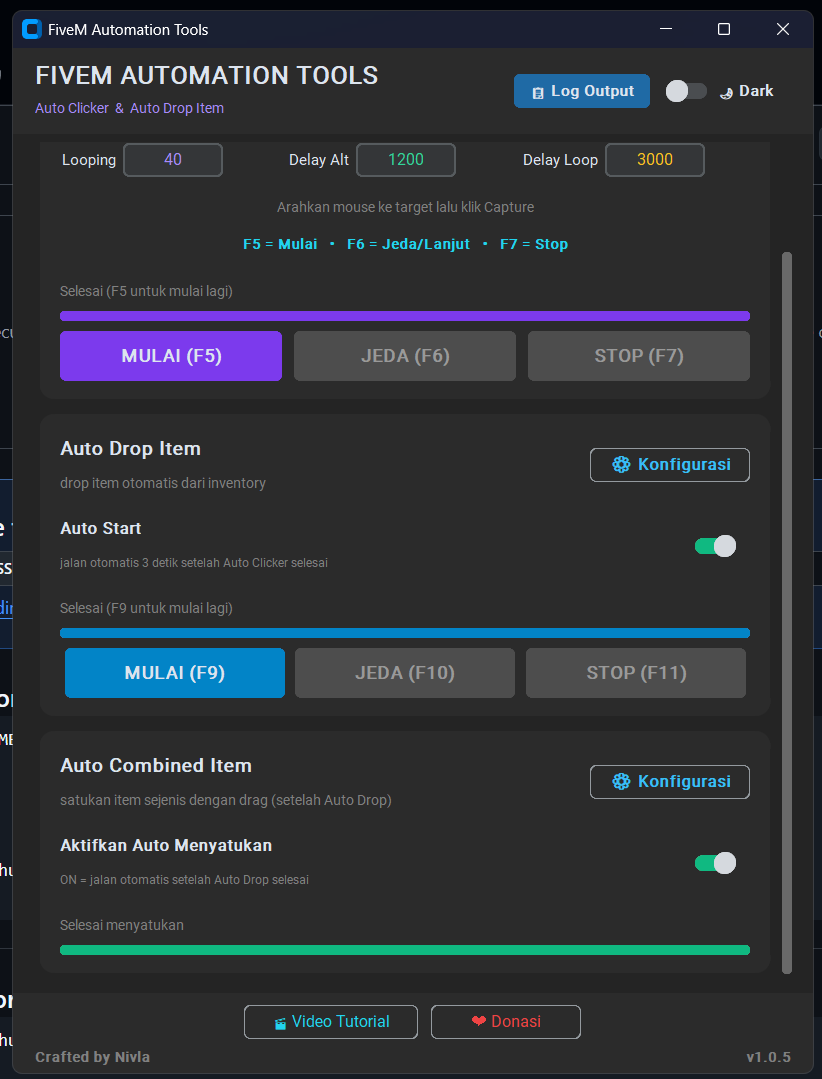The height and width of the screenshot is (1079, 822).
Task: Click the 'Auto Clicker' subtitle text
Action: tap(72, 108)
